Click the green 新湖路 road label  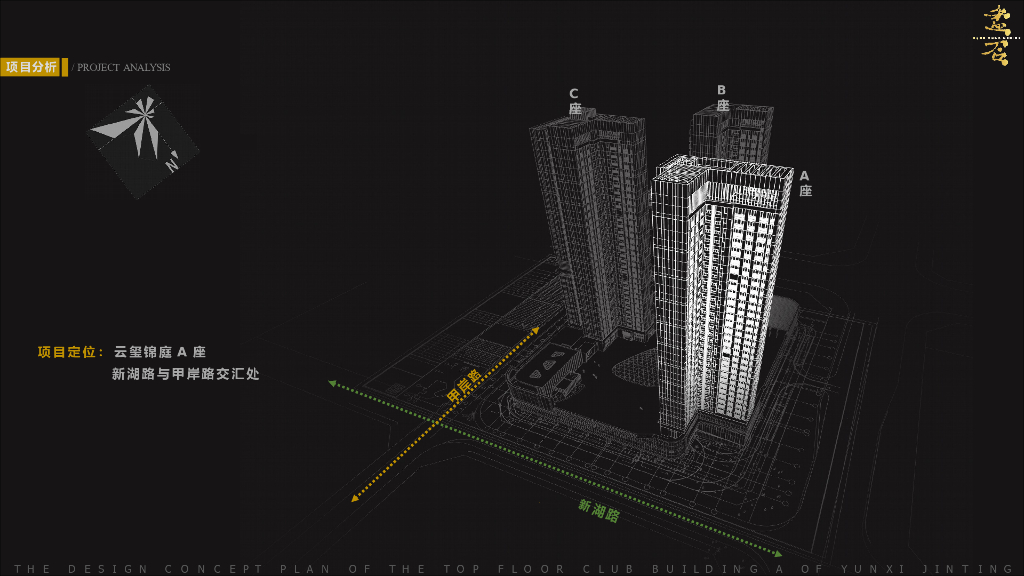599,510
